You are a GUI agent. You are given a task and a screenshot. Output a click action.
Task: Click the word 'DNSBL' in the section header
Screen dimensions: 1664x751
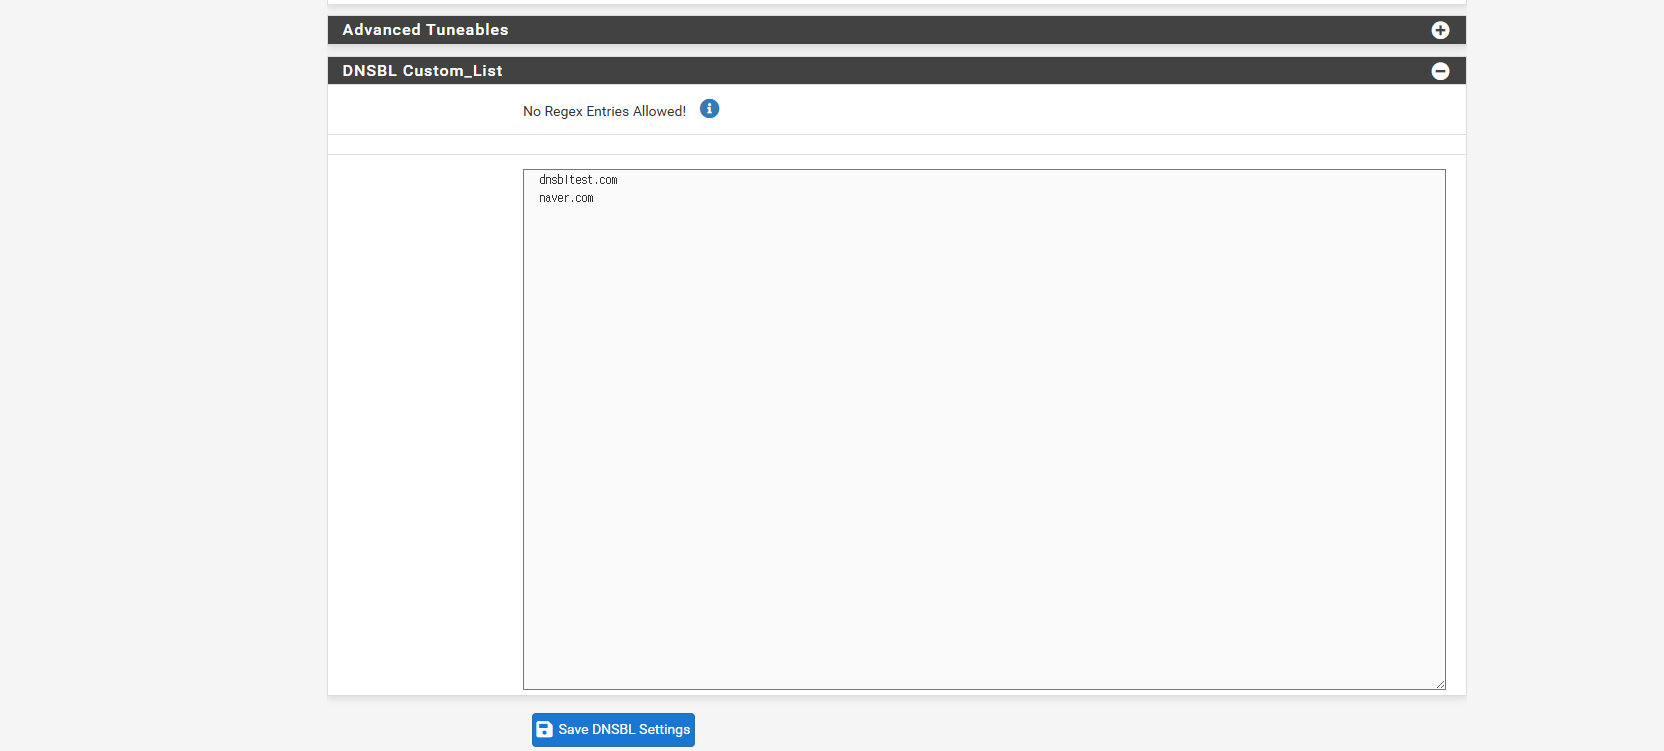tap(370, 71)
